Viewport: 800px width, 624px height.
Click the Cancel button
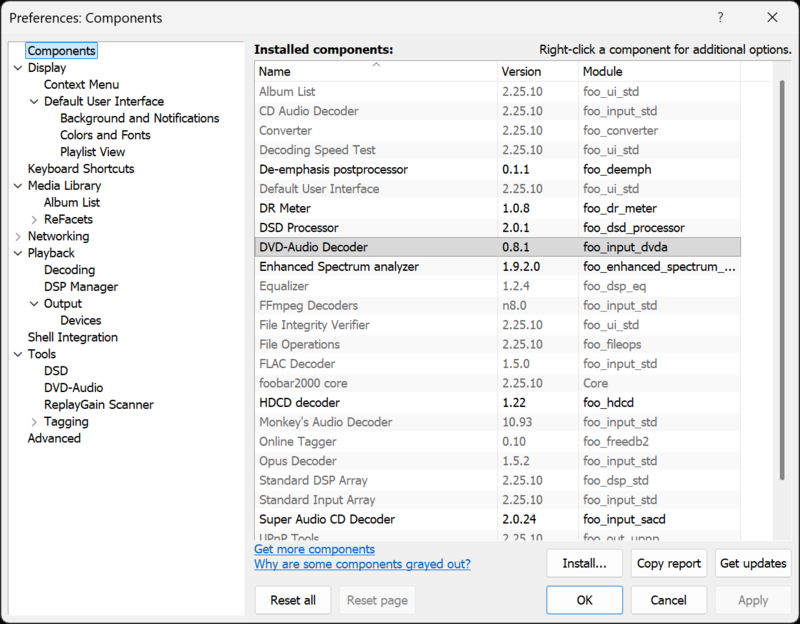pyautogui.click(x=668, y=600)
